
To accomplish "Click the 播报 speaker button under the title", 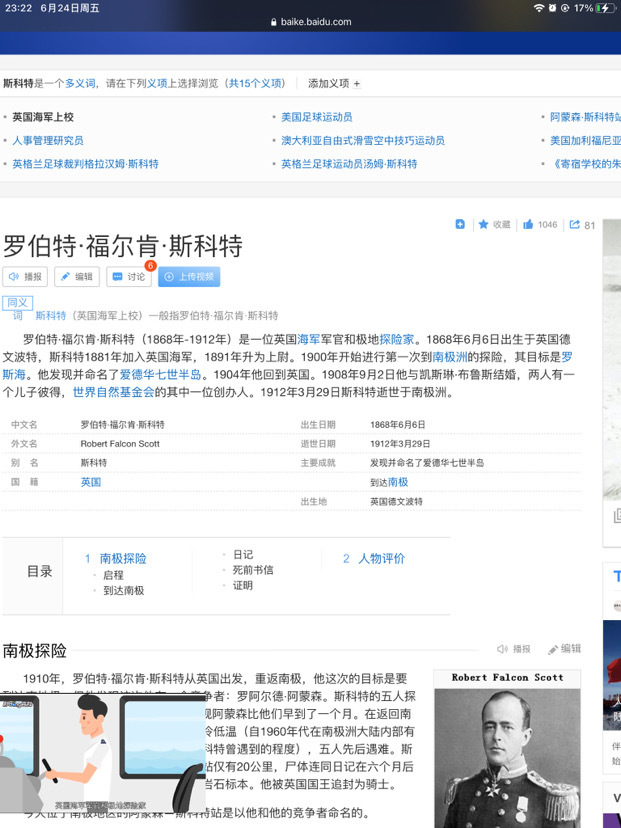I will click(x=25, y=277).
